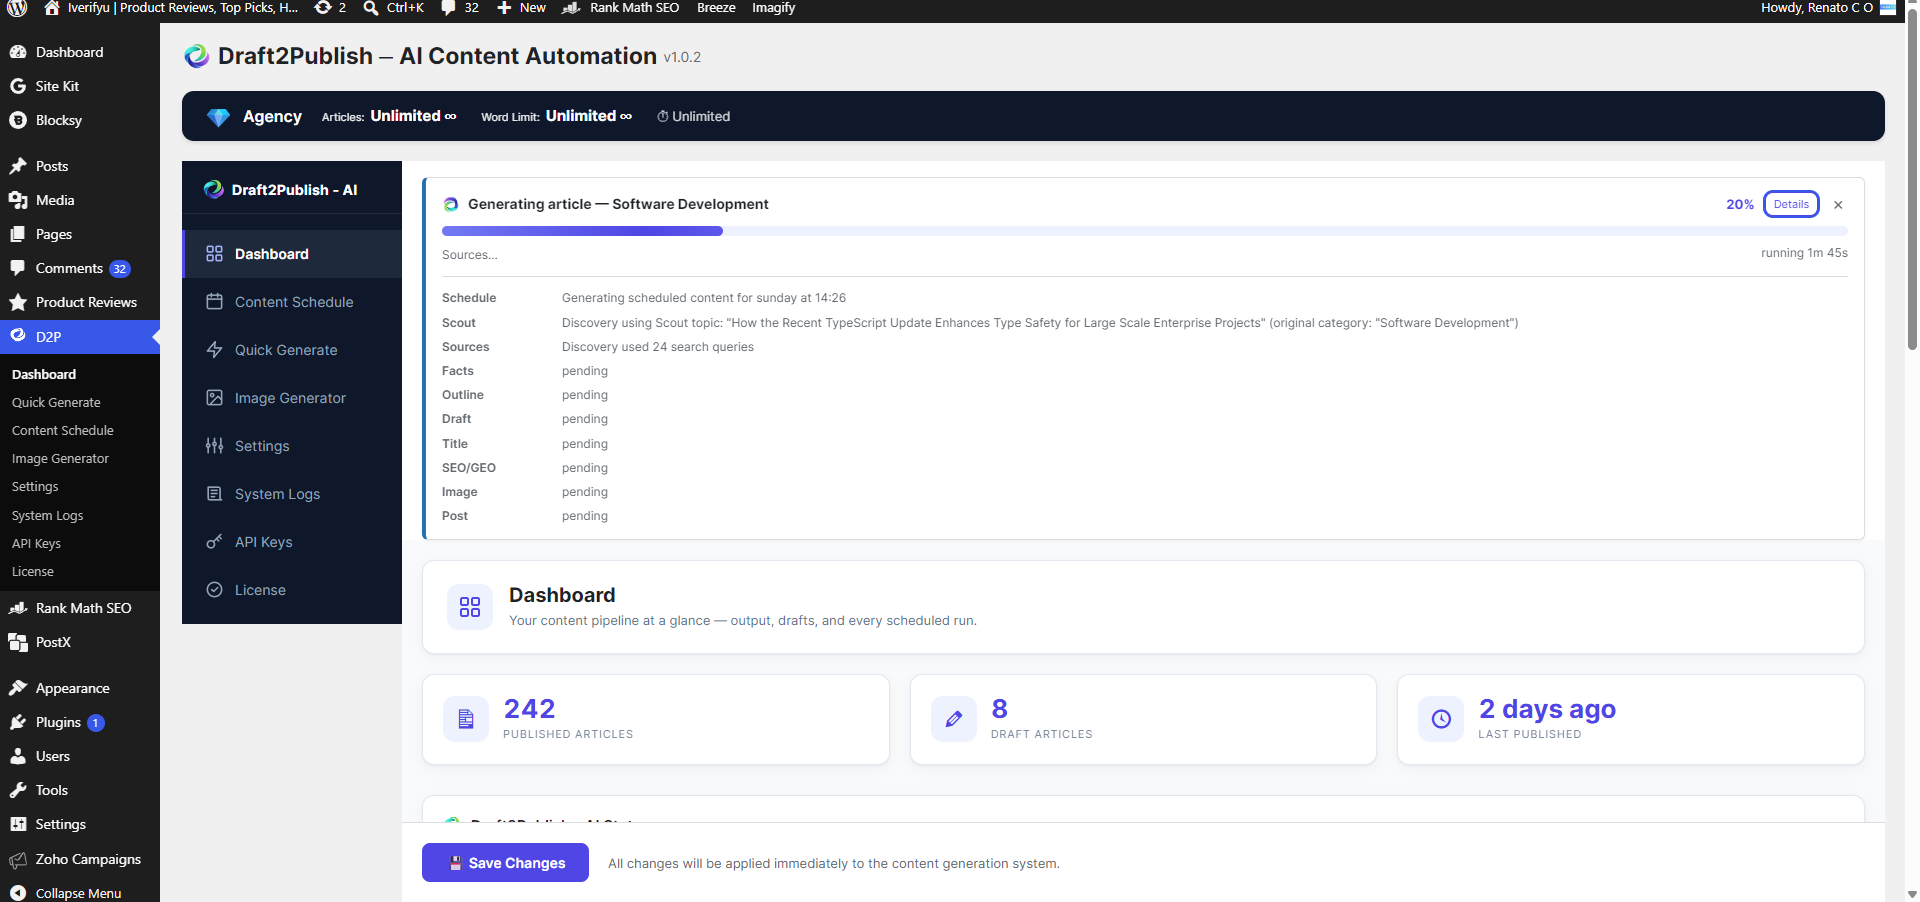Click the License checkmark icon
Viewport: 1920px width, 902px height.
point(214,590)
